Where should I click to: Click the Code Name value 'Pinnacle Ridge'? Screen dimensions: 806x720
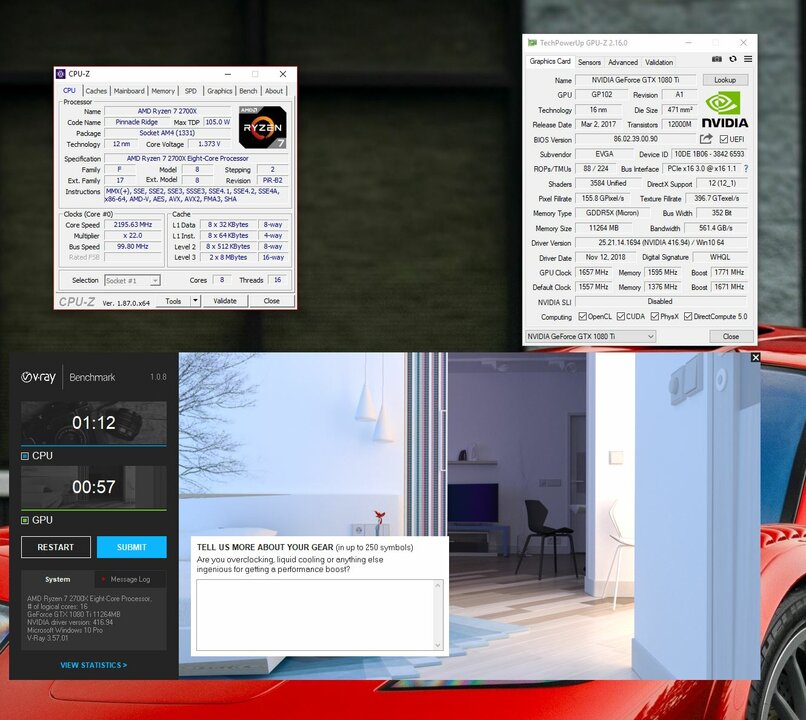click(x=137, y=122)
